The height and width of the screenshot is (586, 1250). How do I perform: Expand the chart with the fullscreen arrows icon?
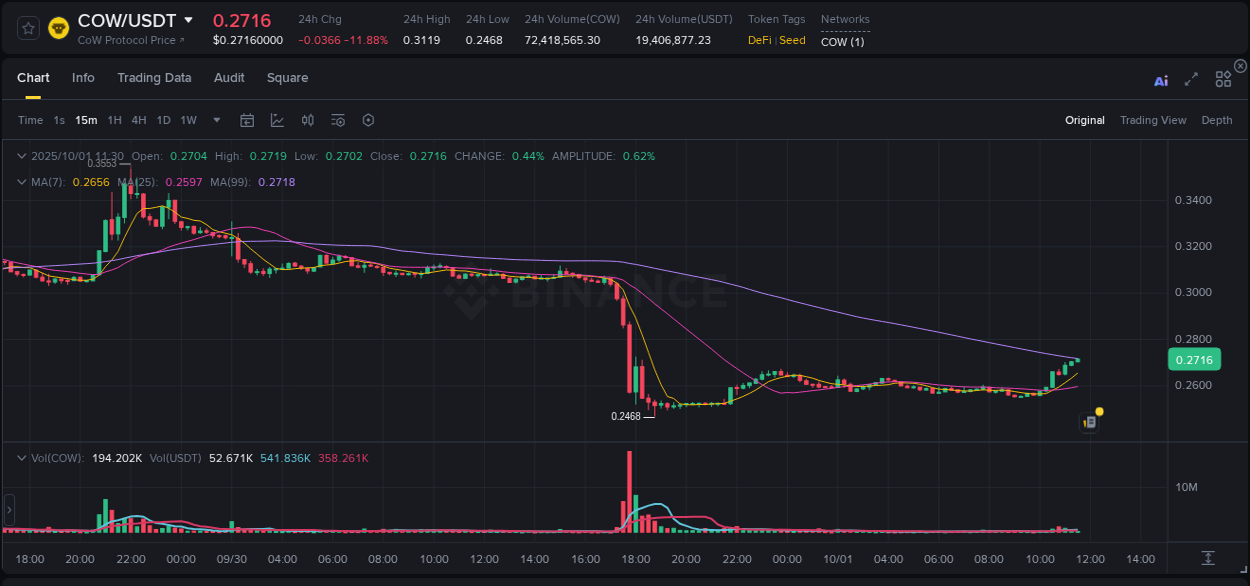point(1191,80)
